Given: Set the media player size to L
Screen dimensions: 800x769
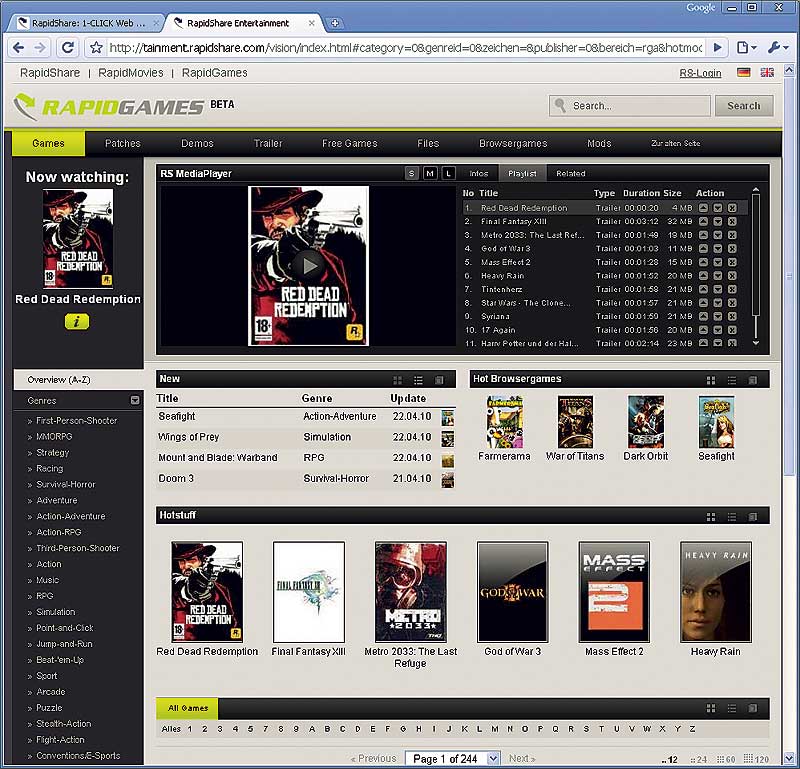Looking at the screenshot, I should [448, 173].
